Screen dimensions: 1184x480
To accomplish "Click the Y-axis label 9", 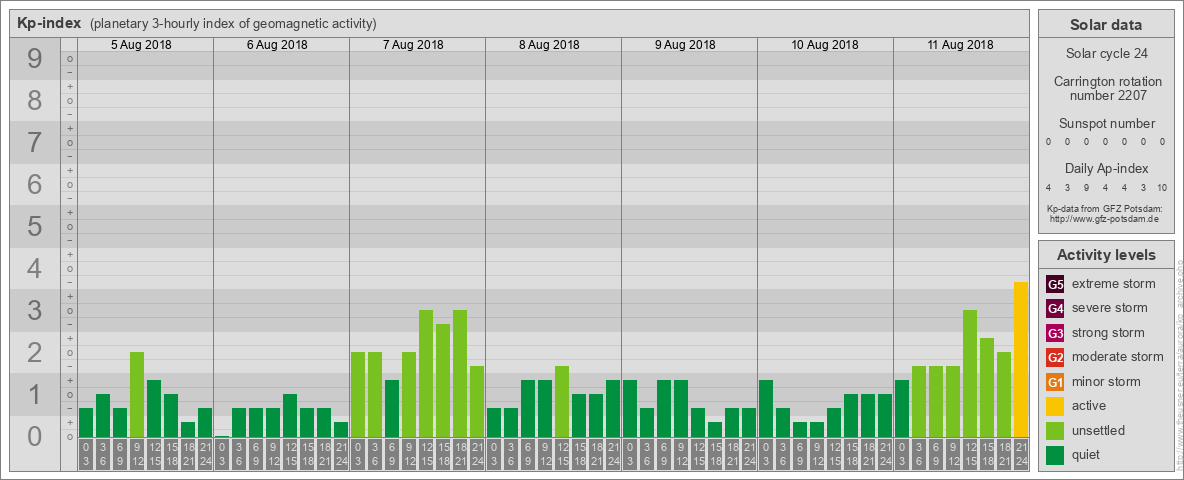I will (34, 58).
